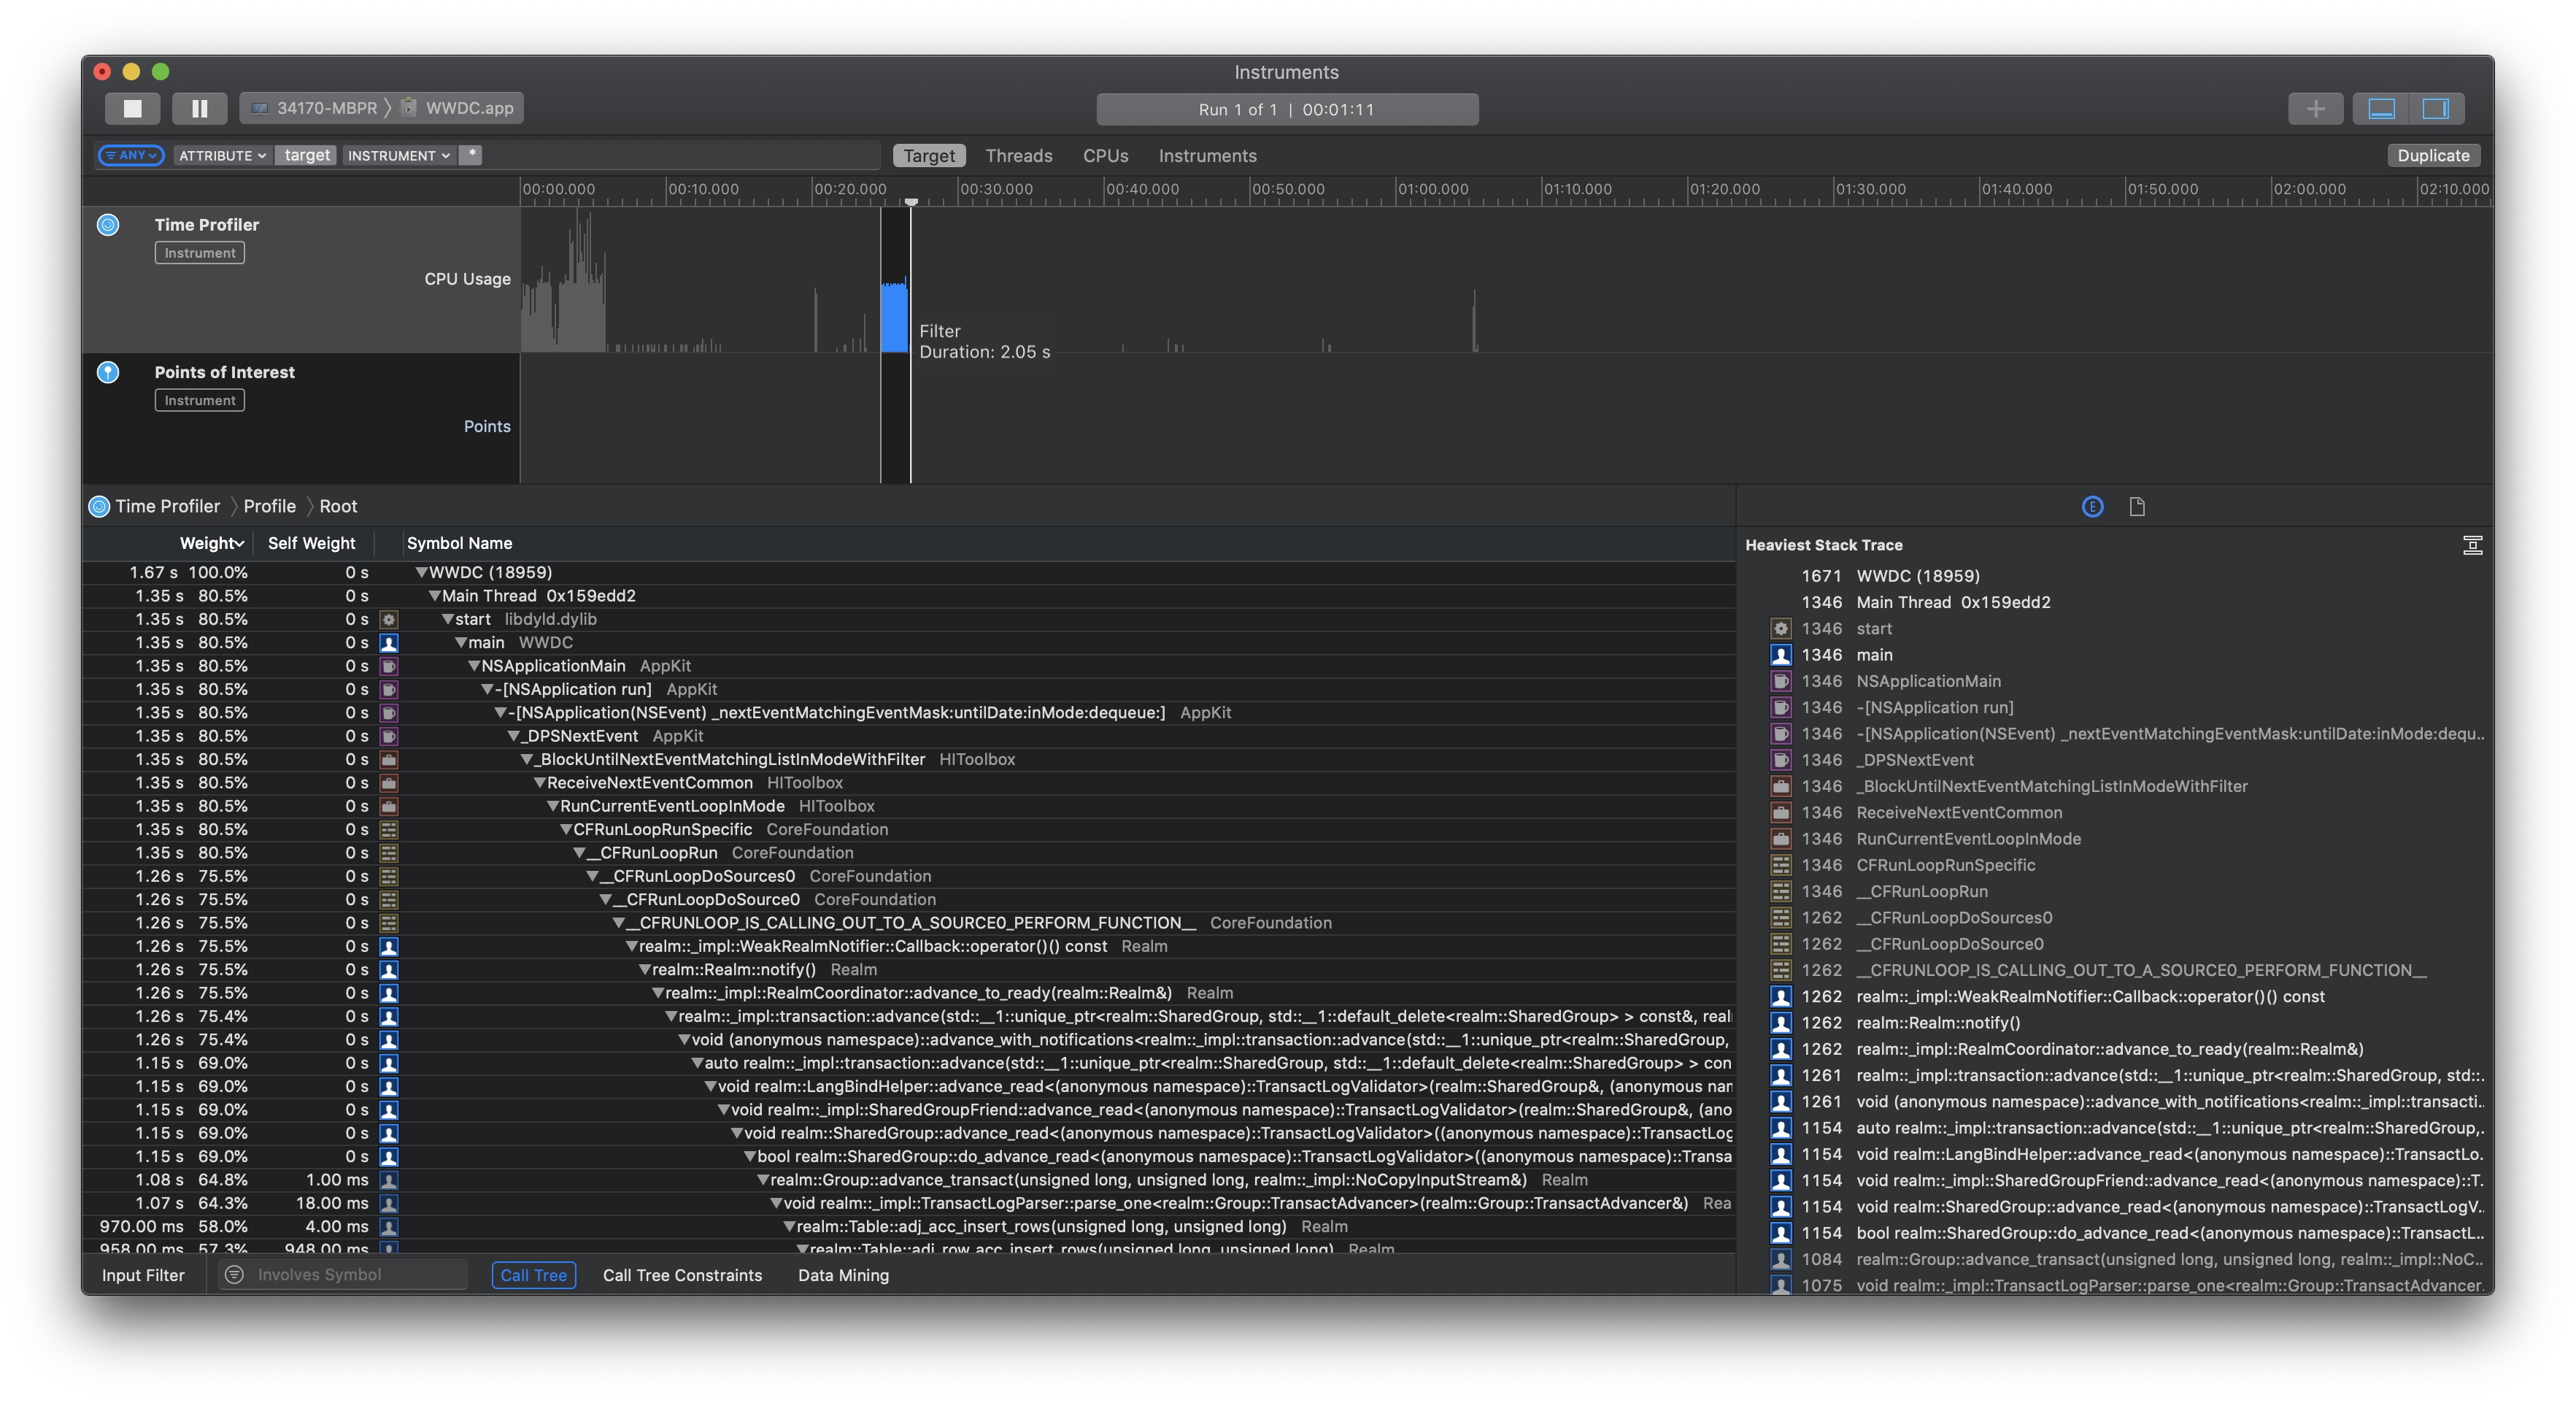Switch to the Threads tab

[x=1018, y=155]
